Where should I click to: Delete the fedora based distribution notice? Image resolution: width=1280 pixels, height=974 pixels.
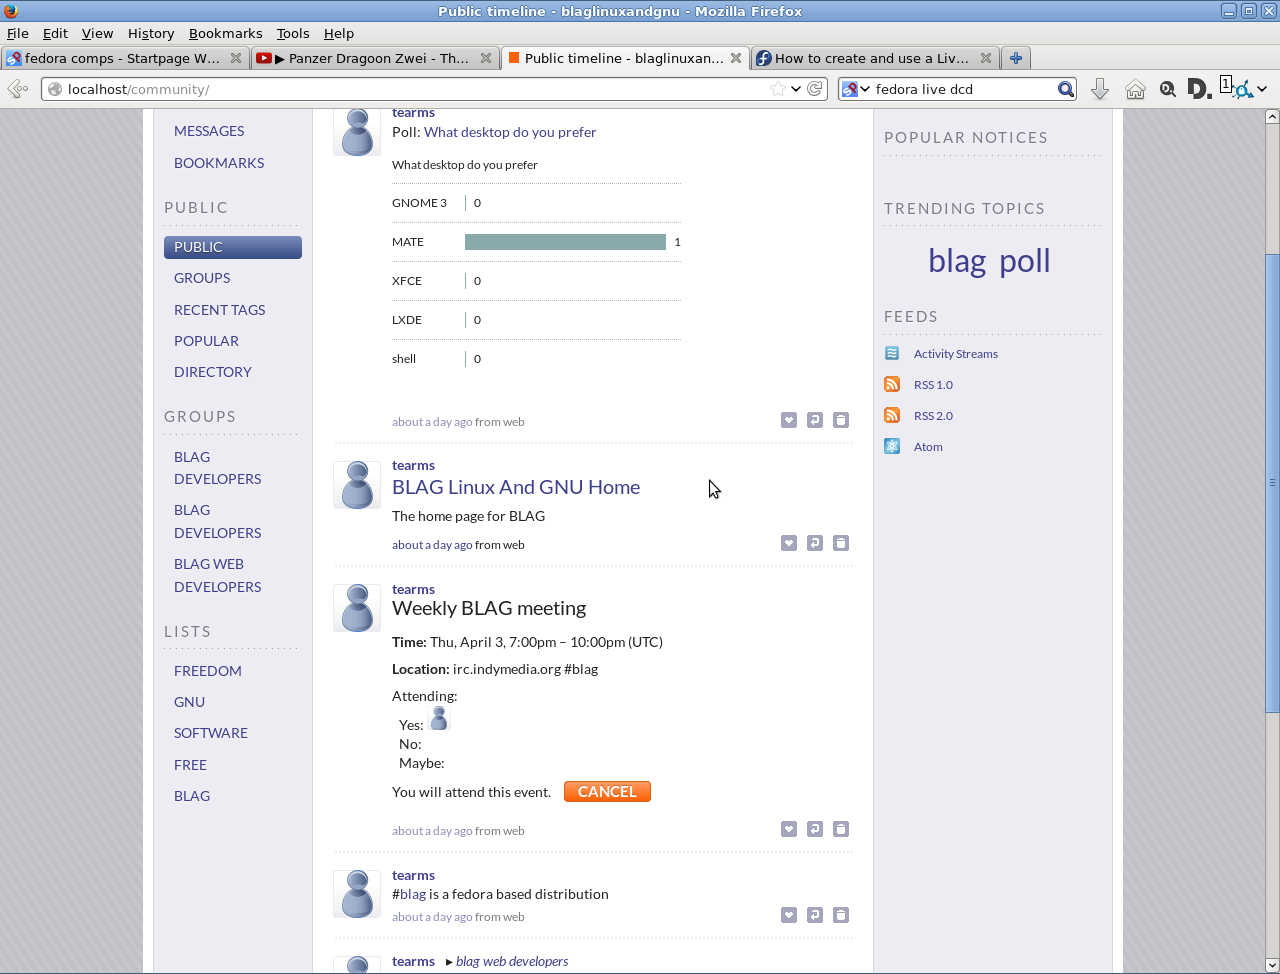[x=841, y=915]
